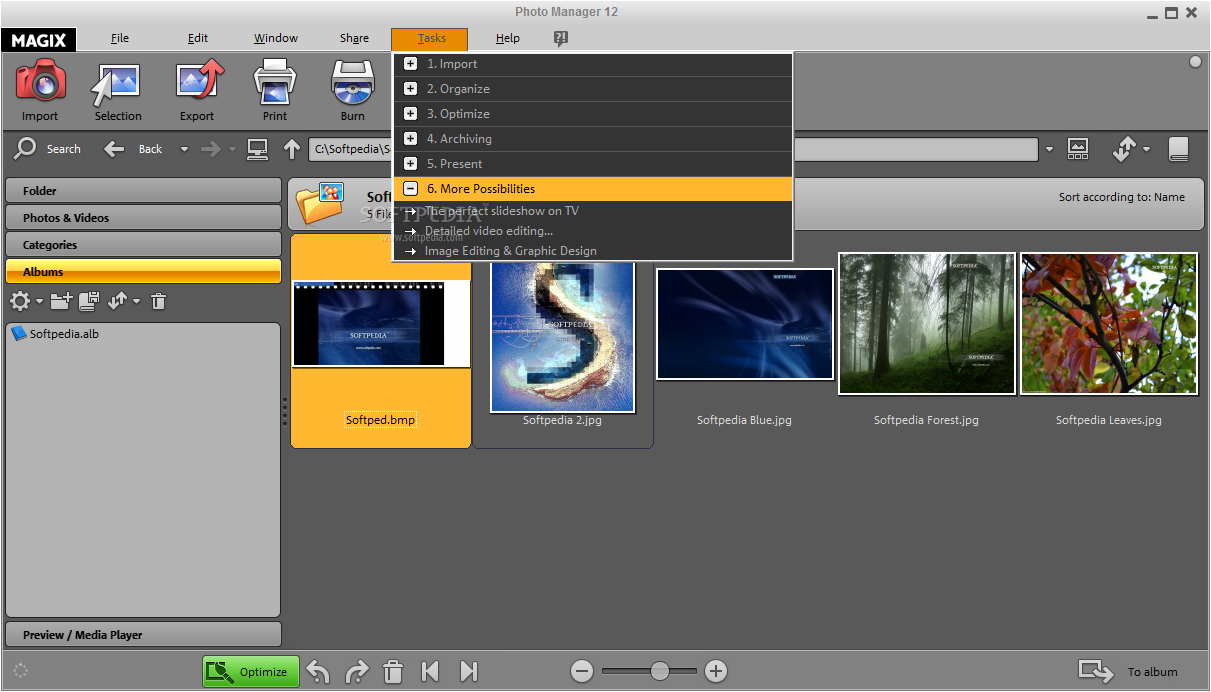Go up one folder level
The image size is (1211, 692).
291,149
